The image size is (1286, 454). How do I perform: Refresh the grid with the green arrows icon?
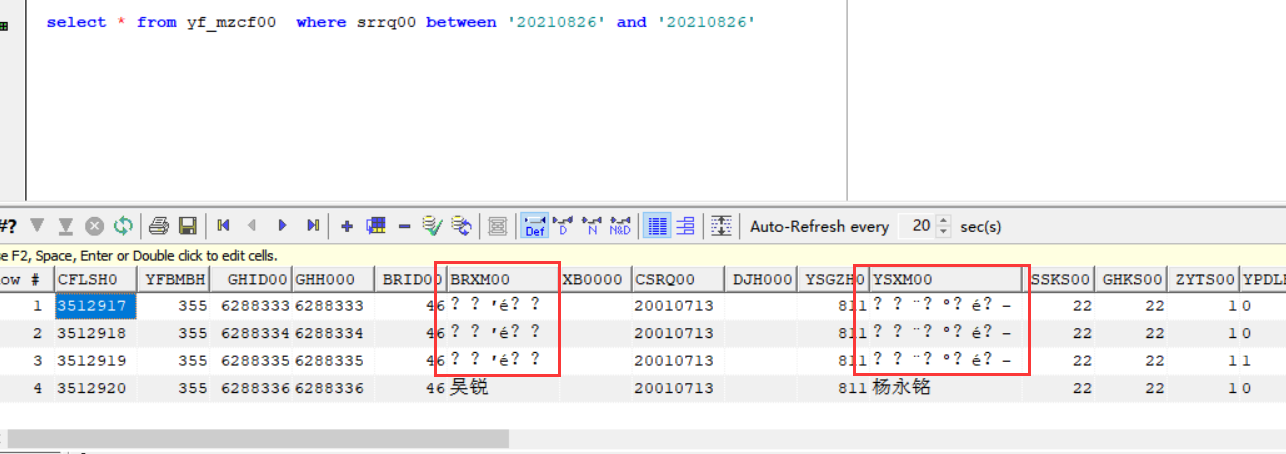pos(123,225)
